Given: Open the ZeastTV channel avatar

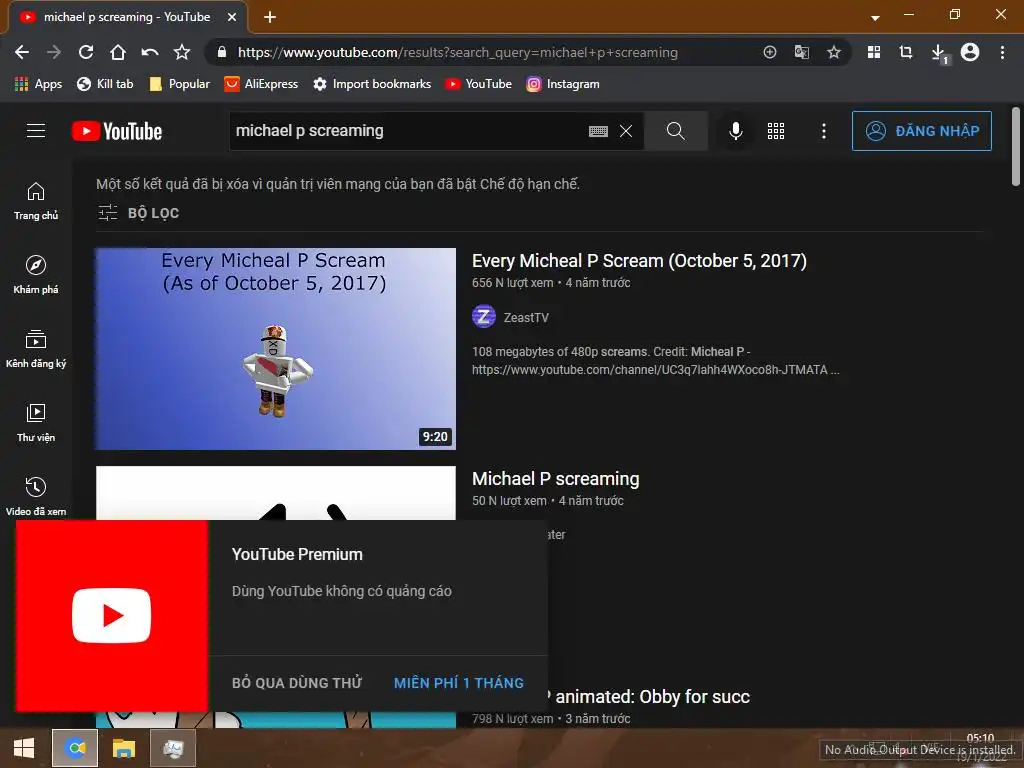Looking at the screenshot, I should tap(483, 317).
